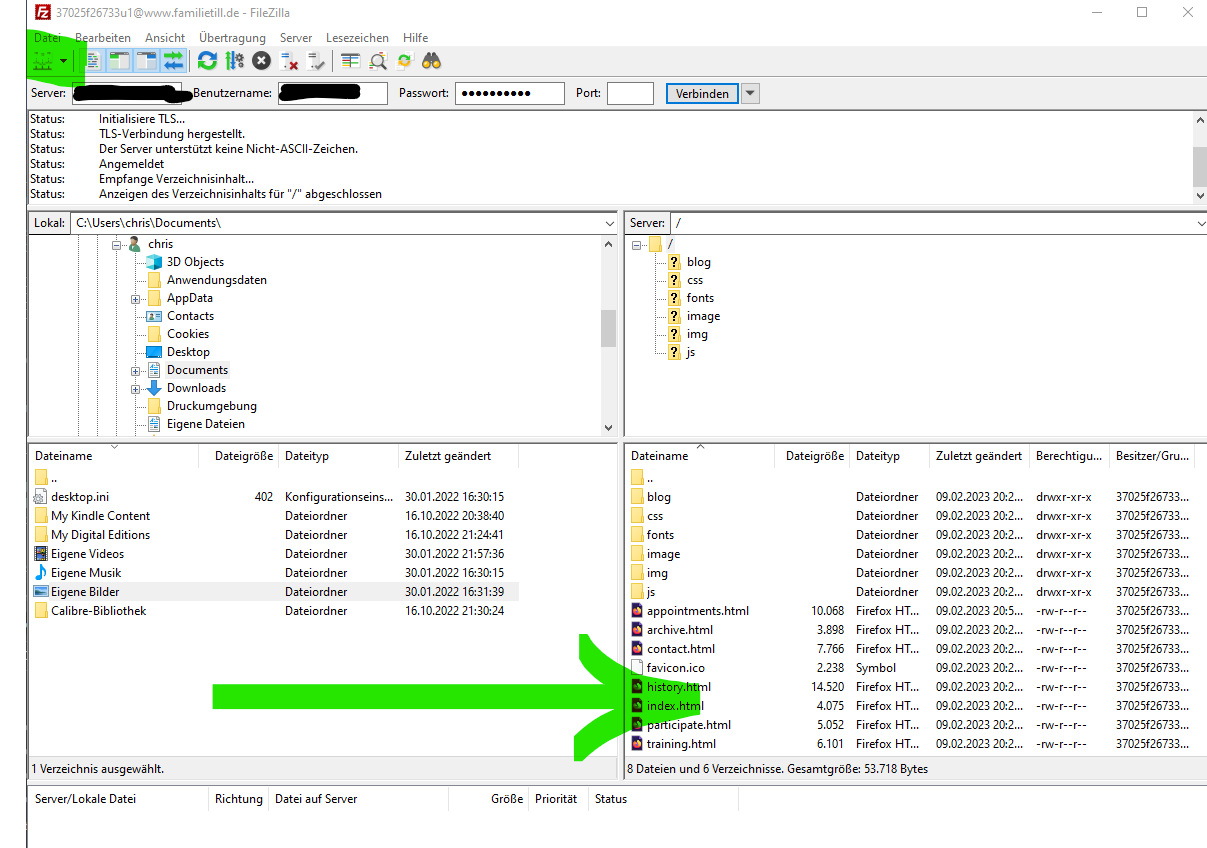1207x848 pixels.
Task: Toggle the local directory tree icon
Action: click(x=120, y=61)
